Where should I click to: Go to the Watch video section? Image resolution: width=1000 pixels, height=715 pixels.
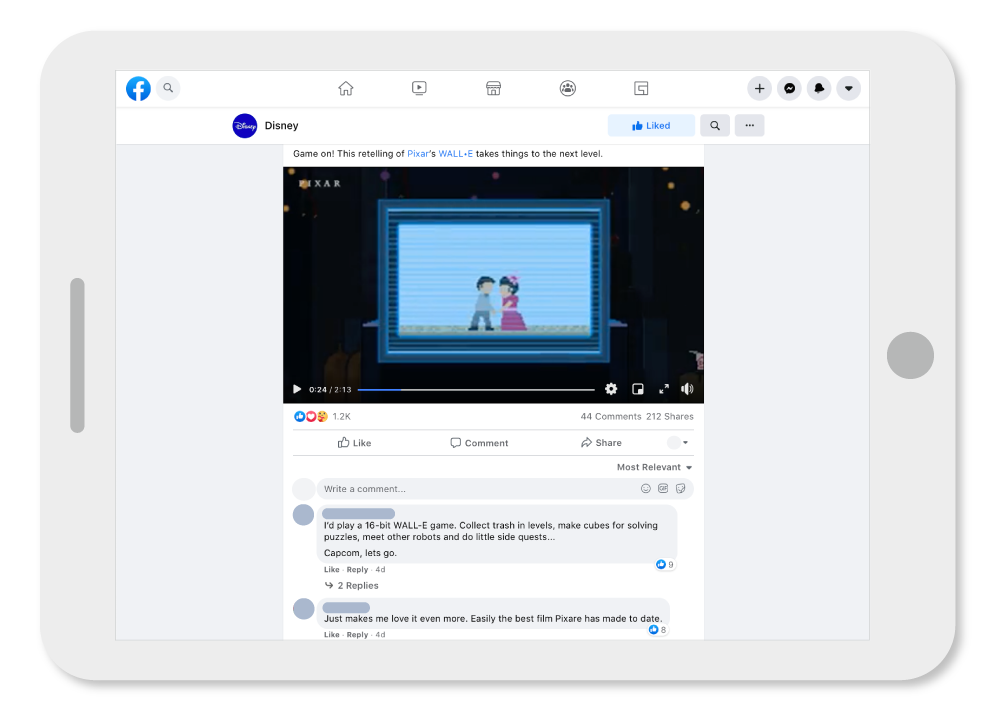pyautogui.click(x=419, y=88)
